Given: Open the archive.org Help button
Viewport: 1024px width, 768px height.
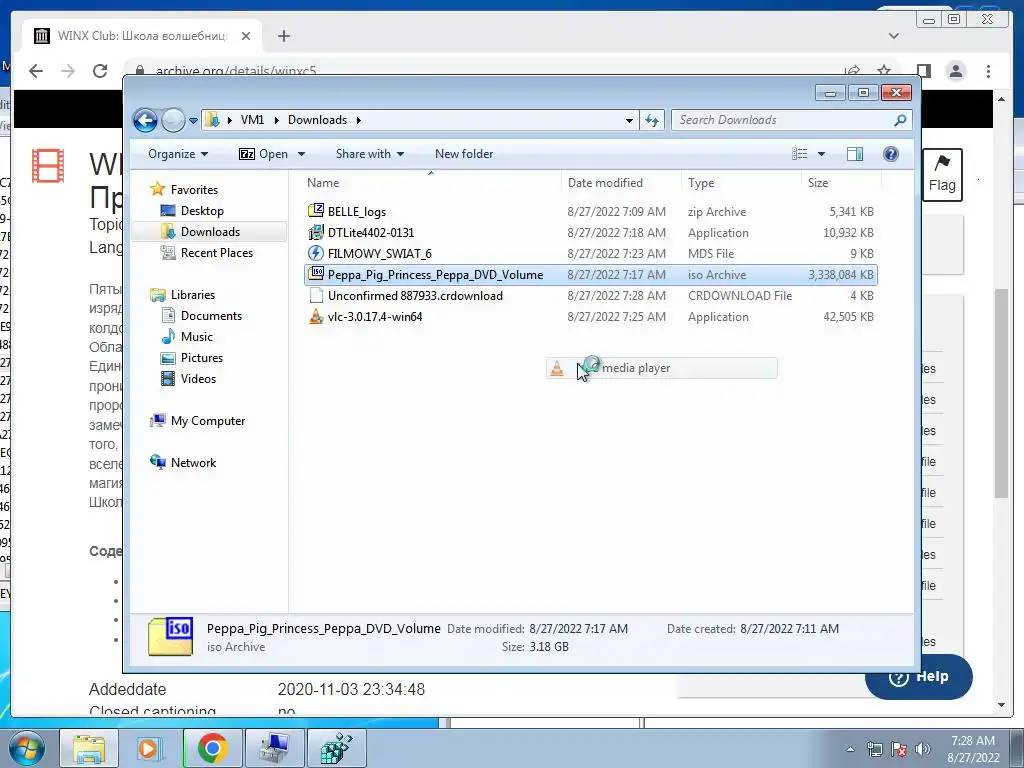Looking at the screenshot, I should coord(919,677).
